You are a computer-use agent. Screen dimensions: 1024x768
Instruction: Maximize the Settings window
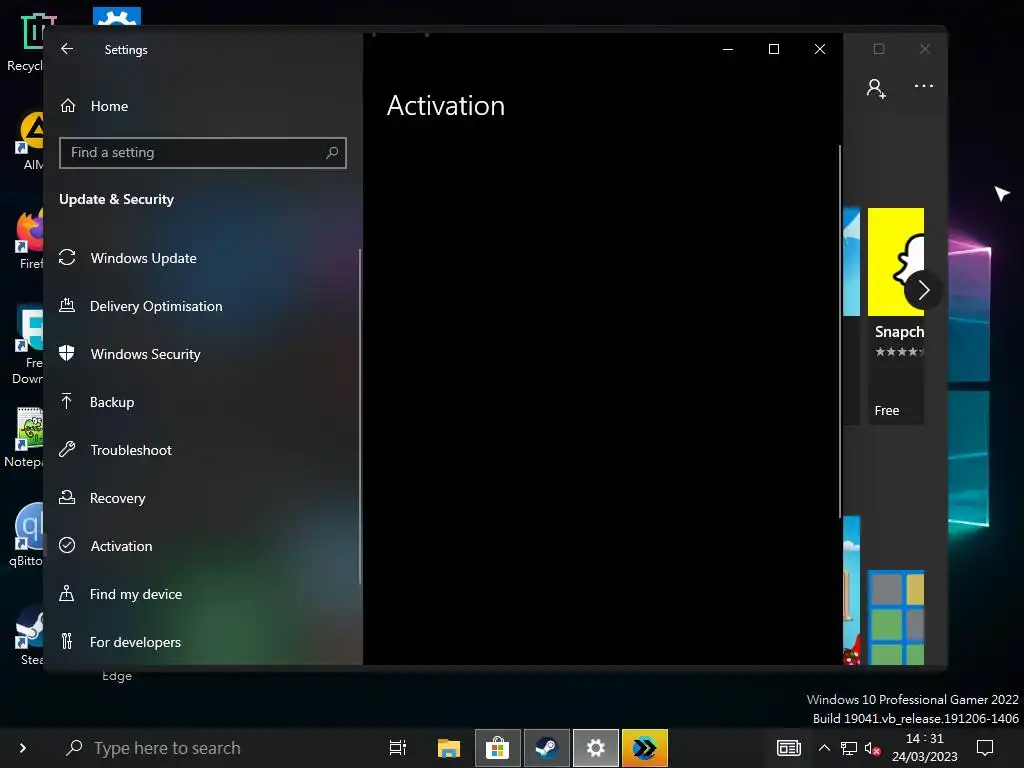coord(774,49)
